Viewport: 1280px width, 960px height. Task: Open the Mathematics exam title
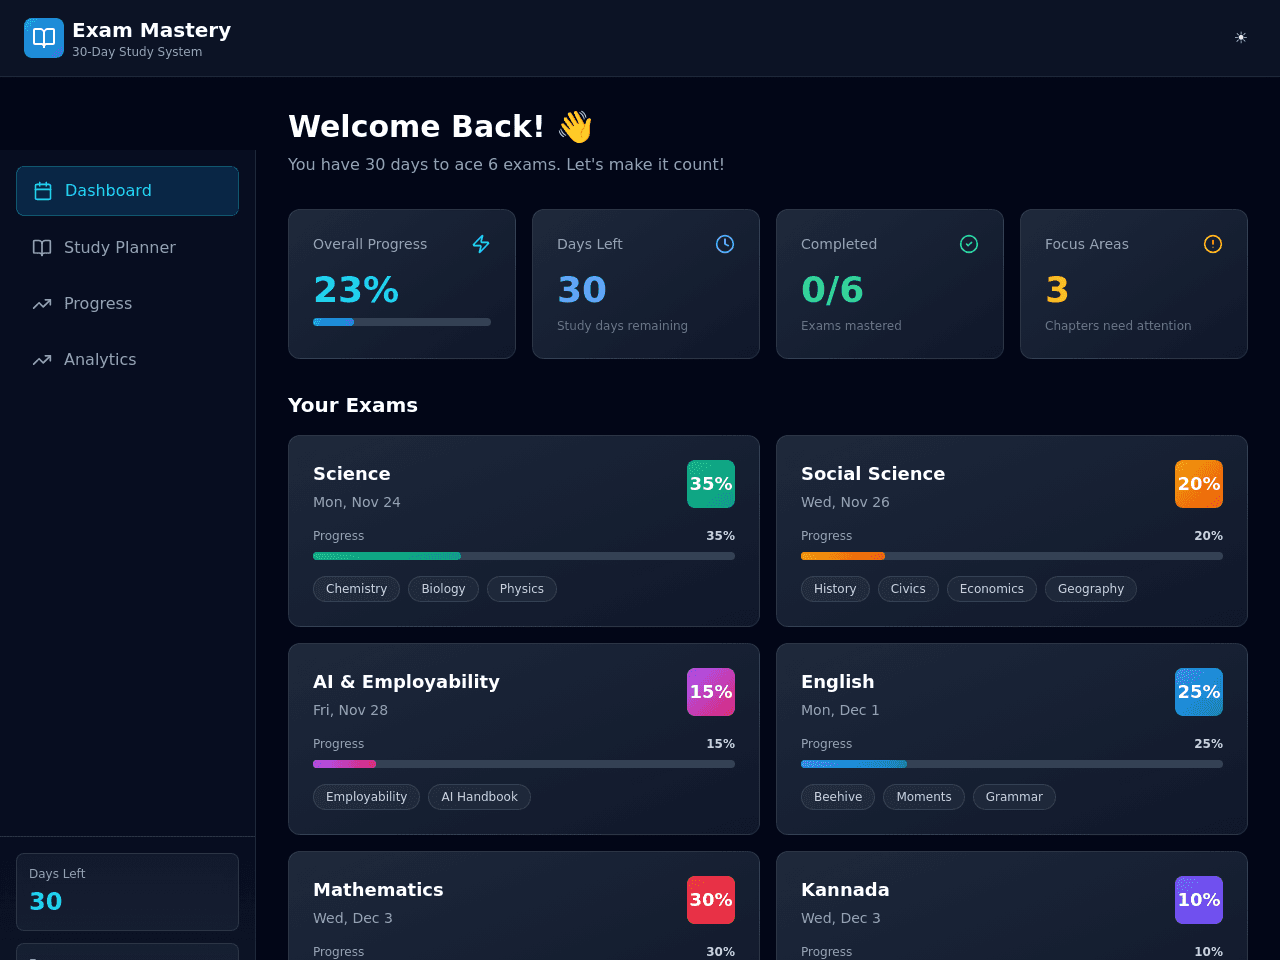click(x=378, y=890)
